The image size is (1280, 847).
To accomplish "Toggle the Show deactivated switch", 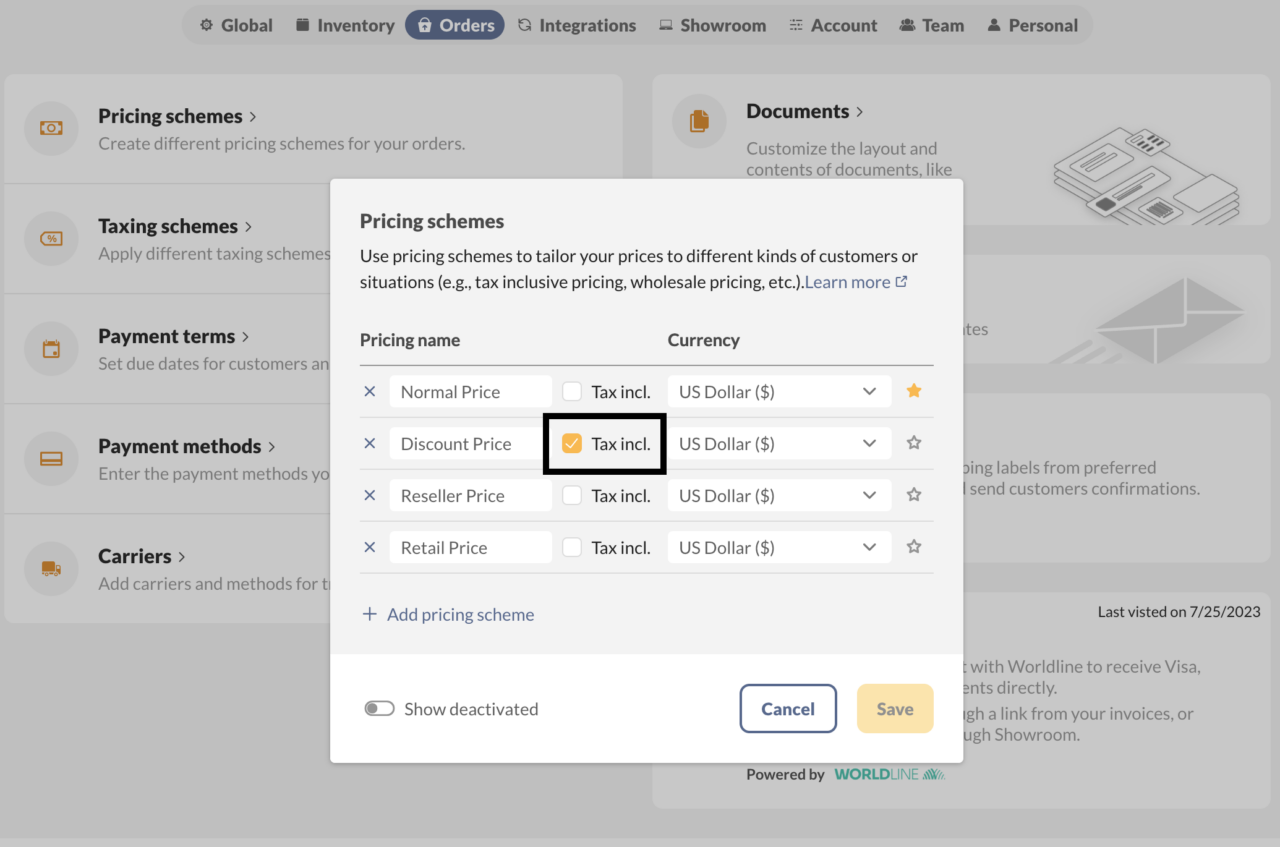I will [379, 709].
